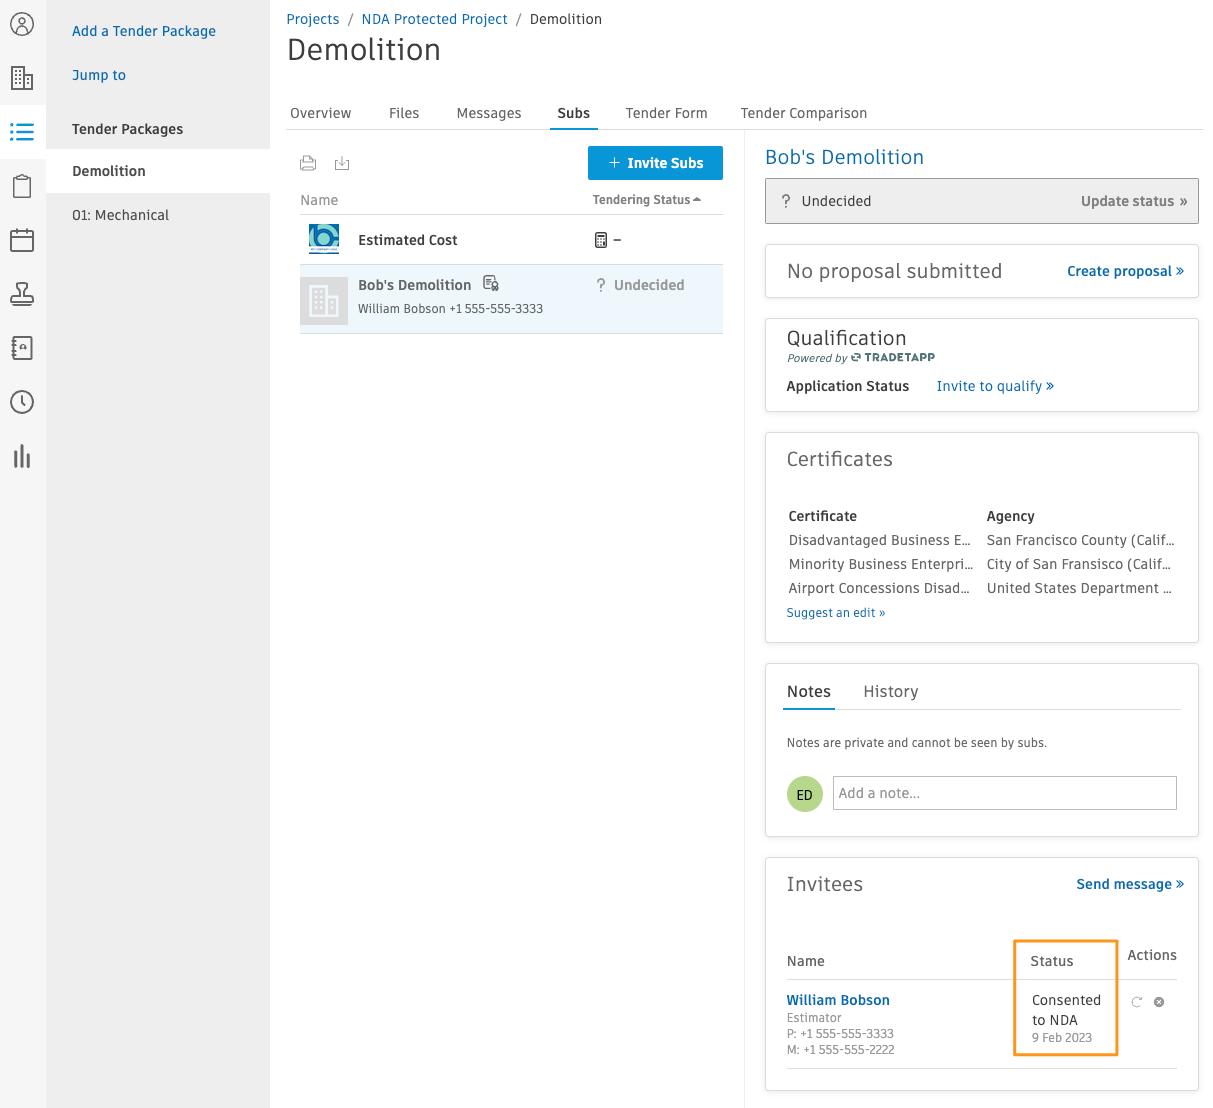The width and height of the screenshot is (1213, 1108).
Task: Click the Invite Subs button
Action: pos(655,163)
